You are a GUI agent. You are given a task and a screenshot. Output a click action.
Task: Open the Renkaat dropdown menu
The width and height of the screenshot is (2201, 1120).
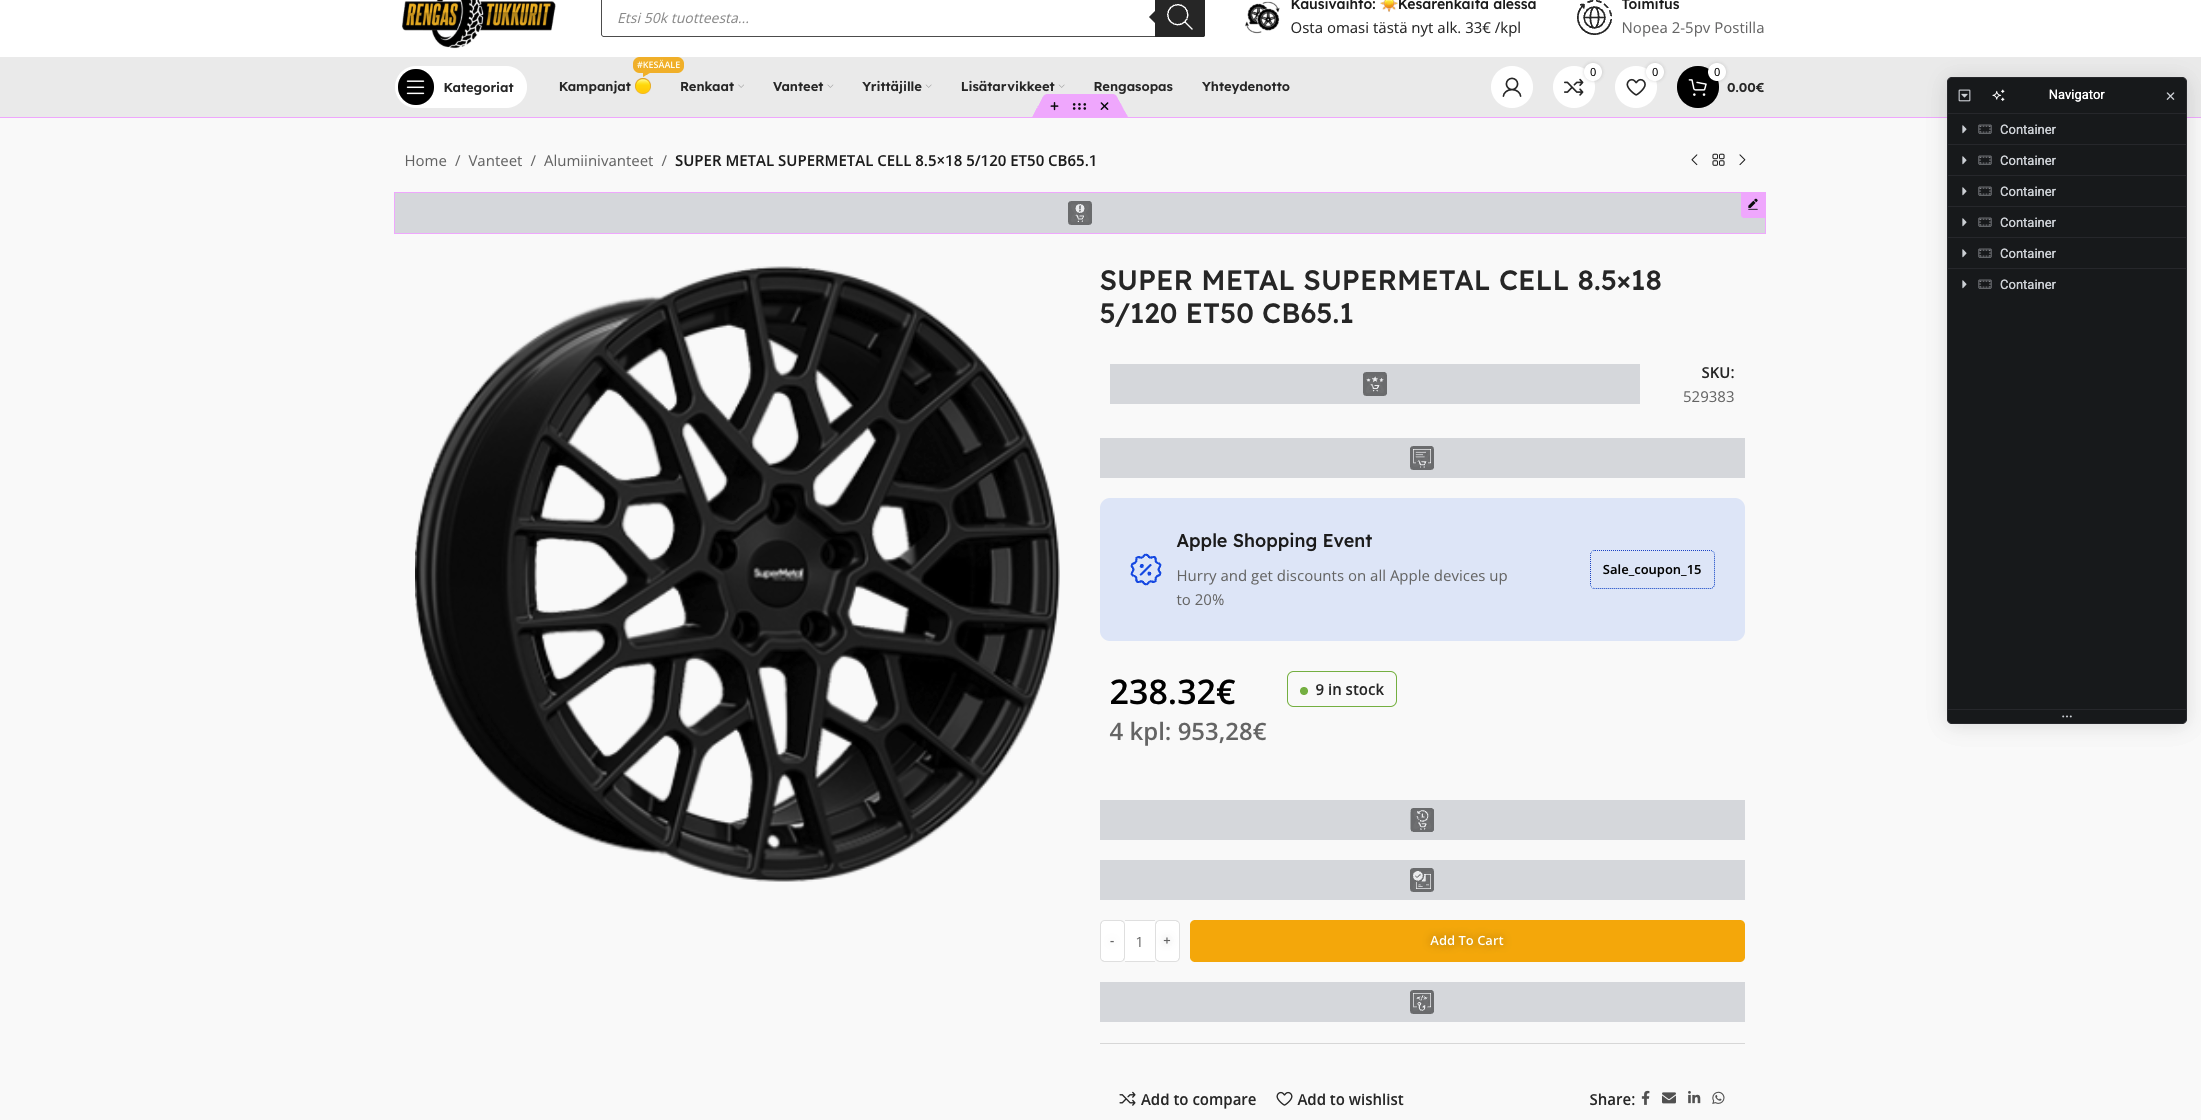(711, 87)
